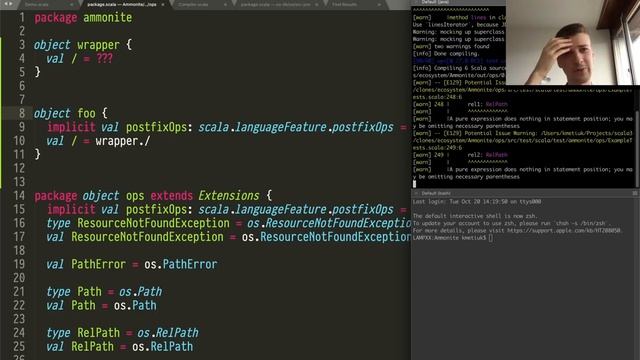640x360 pixels.
Task: Click the '???' placeholder on line 4
Action: [104, 59]
